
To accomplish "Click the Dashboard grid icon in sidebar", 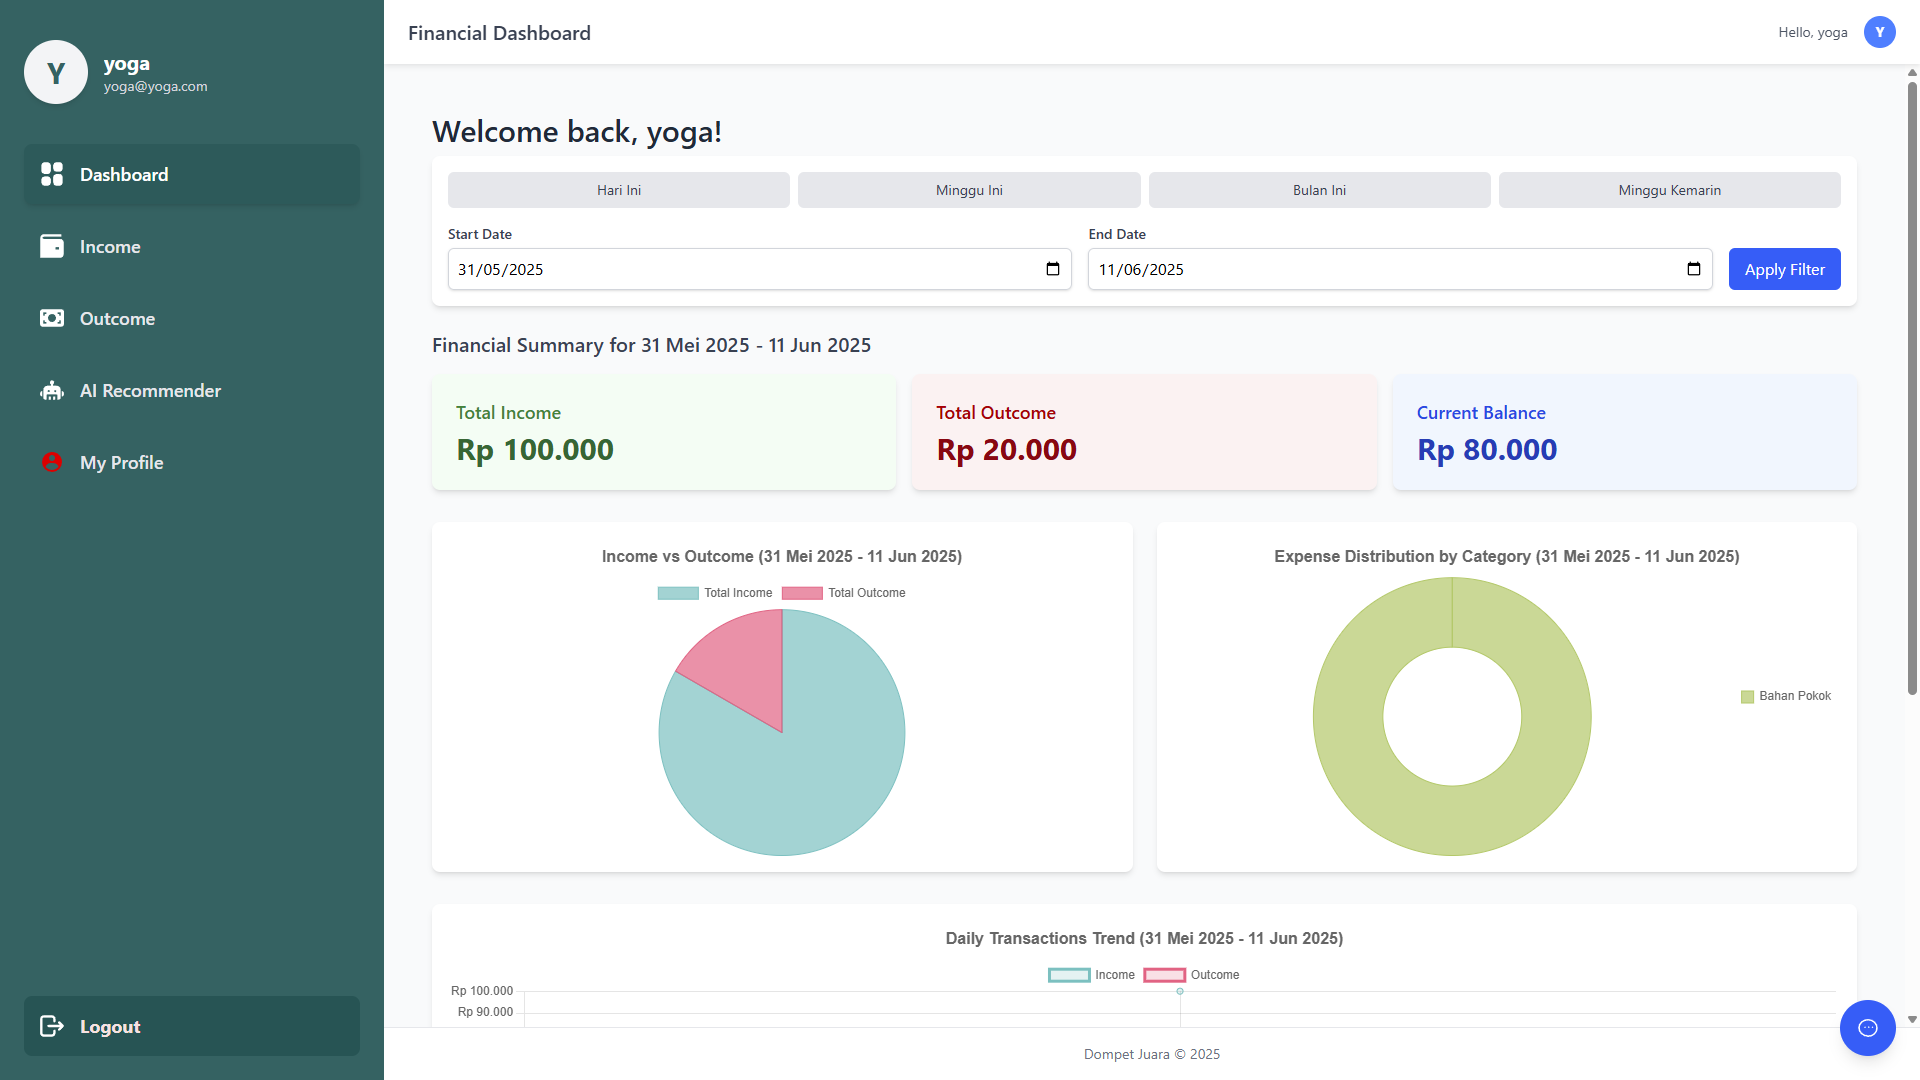I will pos(52,175).
